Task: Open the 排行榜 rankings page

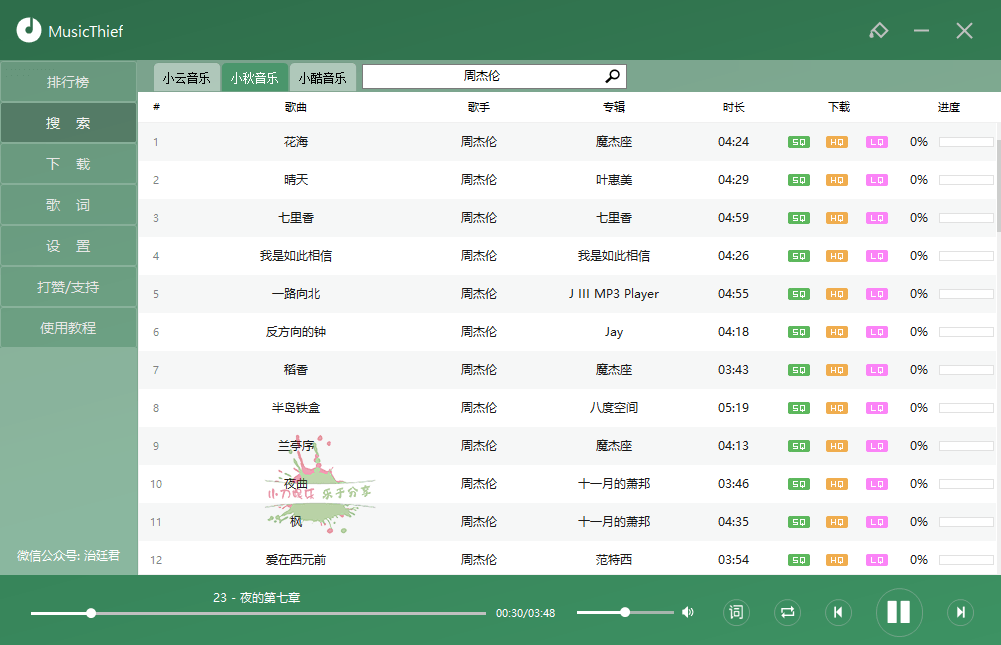Action: [x=68, y=82]
